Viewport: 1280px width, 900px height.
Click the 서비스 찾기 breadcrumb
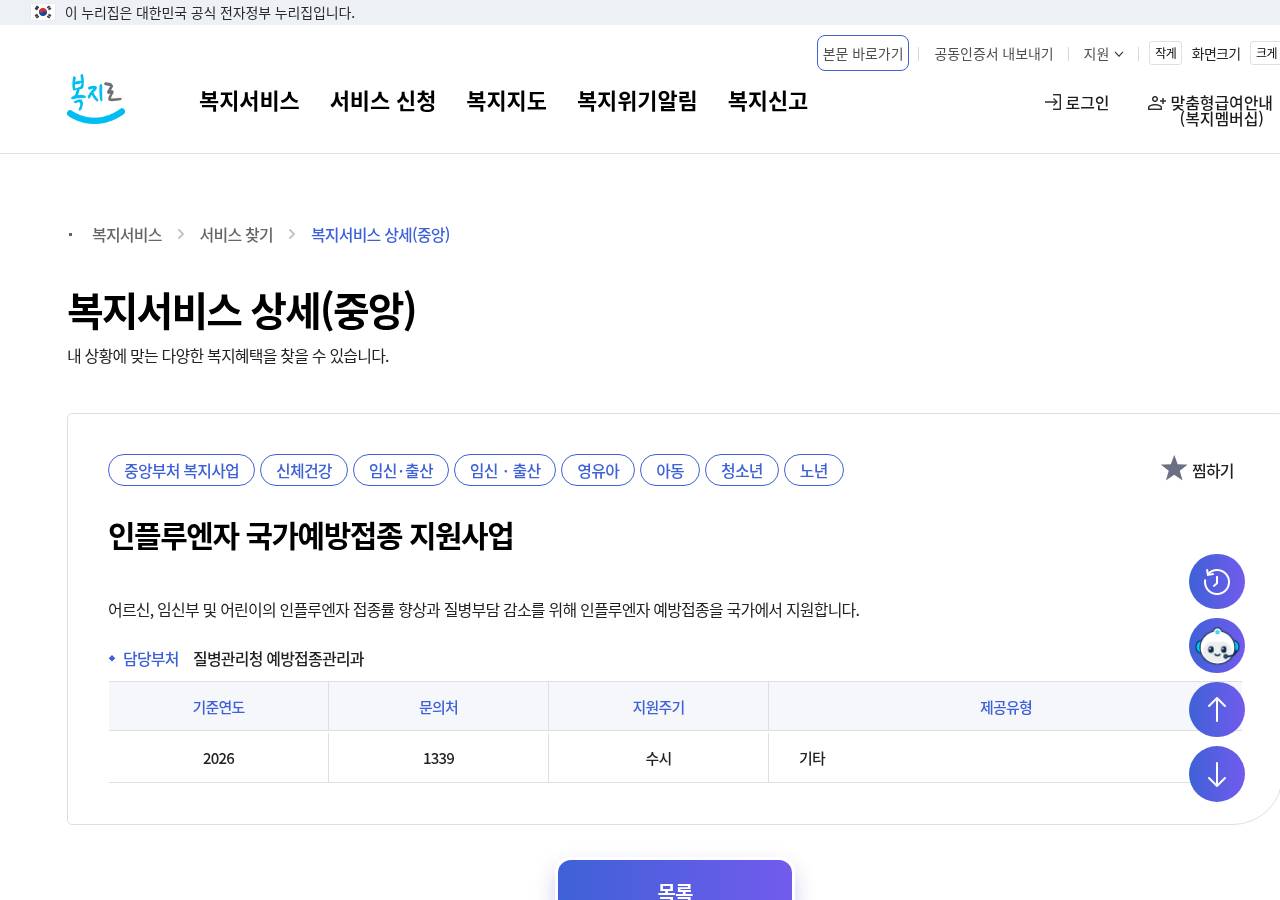(x=236, y=235)
